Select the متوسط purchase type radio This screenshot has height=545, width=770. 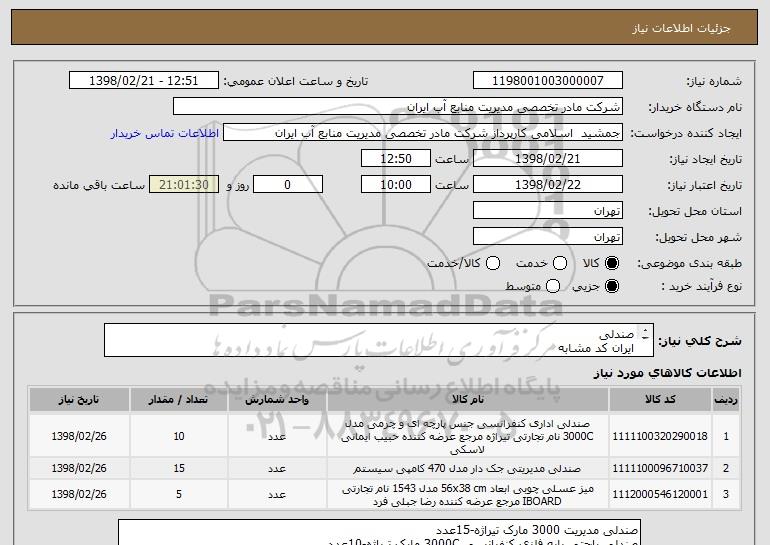point(553,286)
